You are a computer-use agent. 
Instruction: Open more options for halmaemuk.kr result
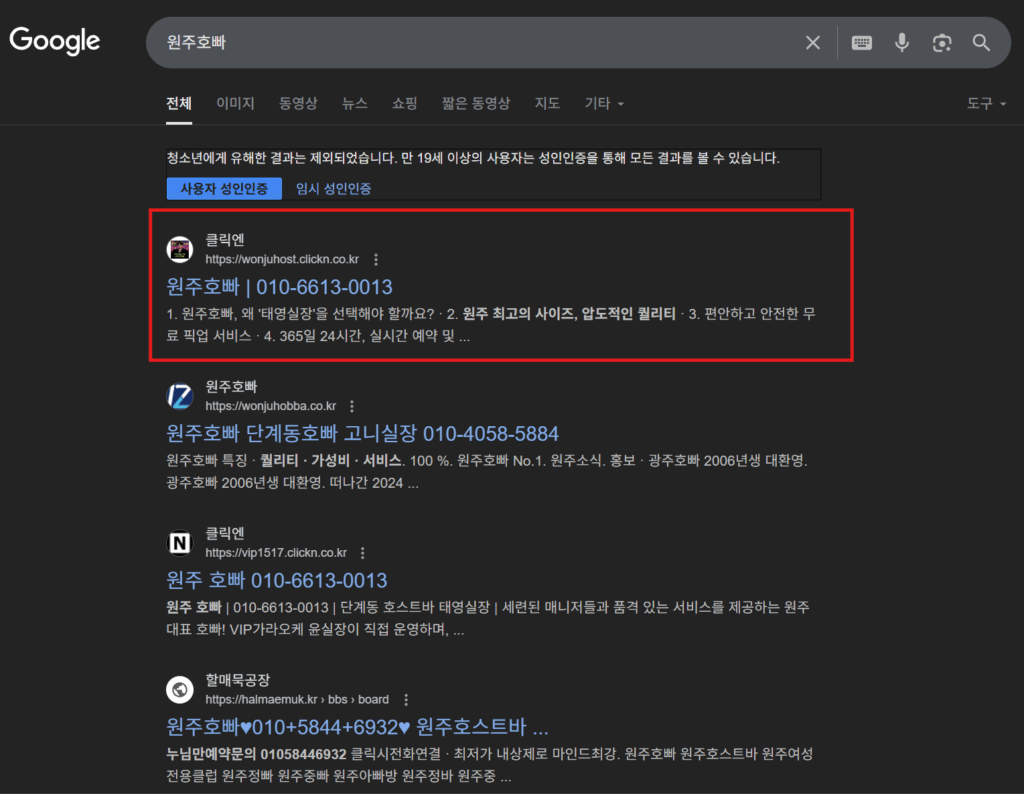click(406, 700)
